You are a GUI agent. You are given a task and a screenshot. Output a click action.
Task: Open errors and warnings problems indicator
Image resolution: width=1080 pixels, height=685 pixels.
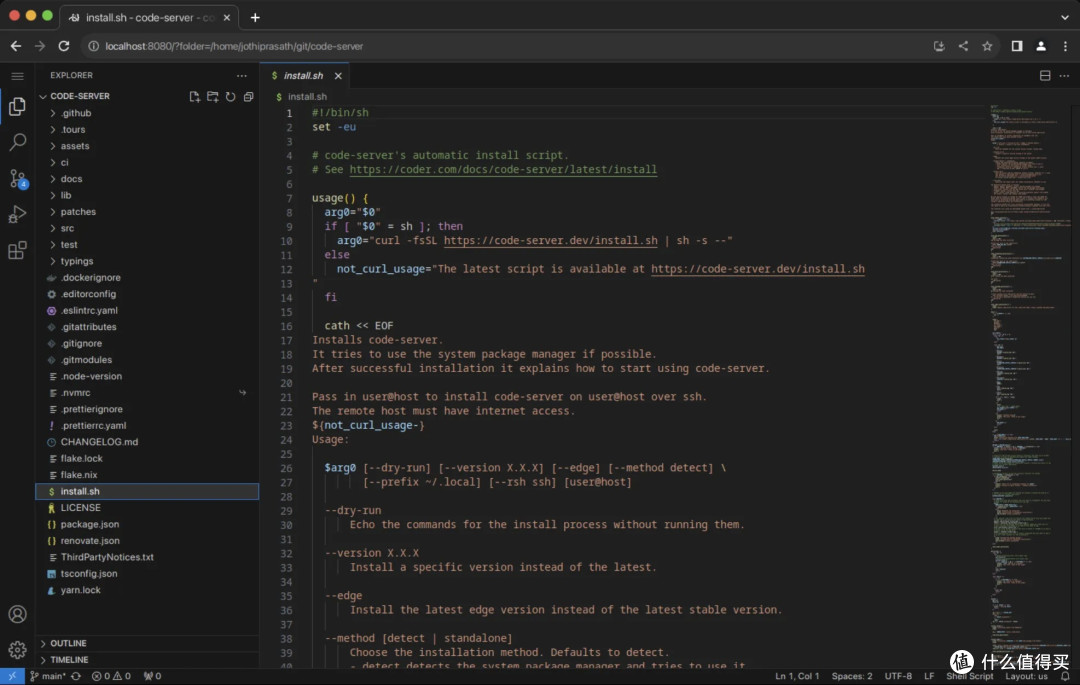(111, 676)
